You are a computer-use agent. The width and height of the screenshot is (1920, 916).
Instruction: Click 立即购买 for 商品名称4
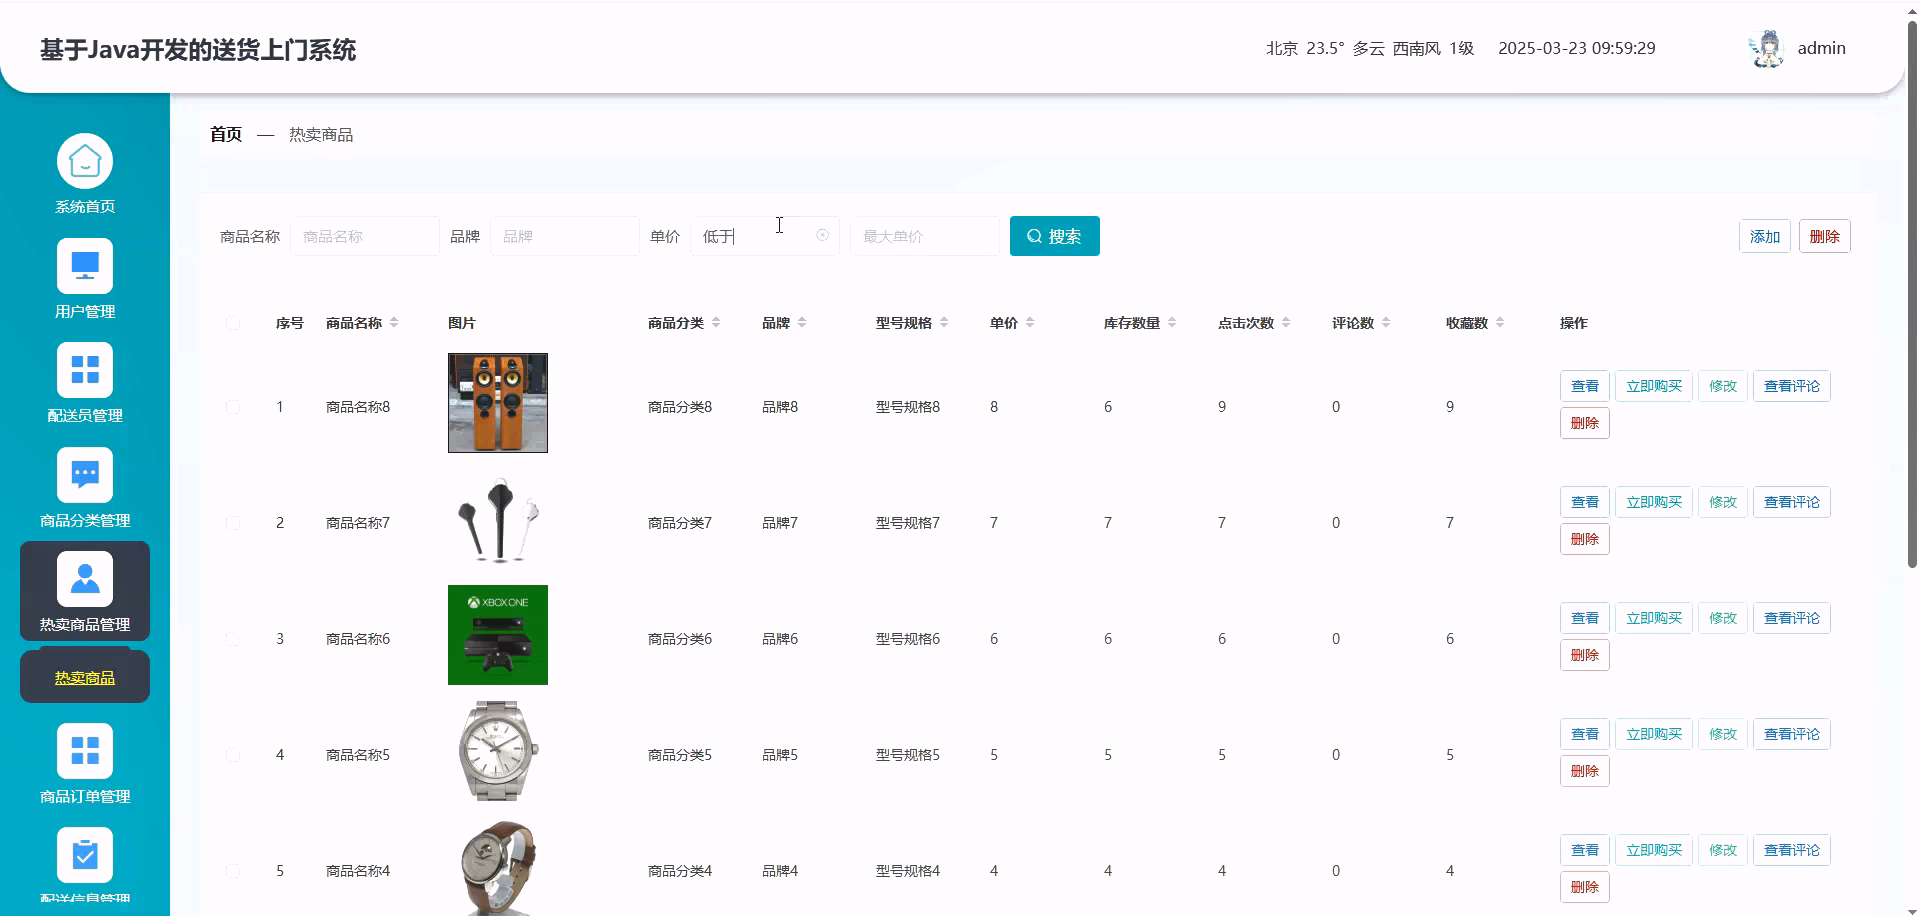[1653, 850]
